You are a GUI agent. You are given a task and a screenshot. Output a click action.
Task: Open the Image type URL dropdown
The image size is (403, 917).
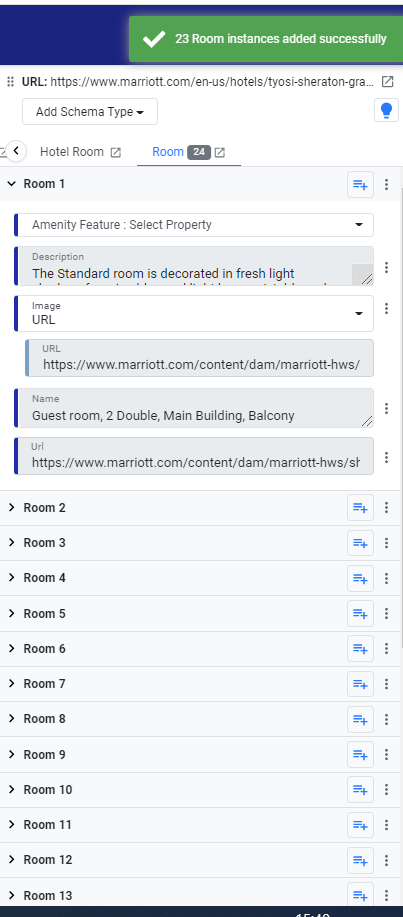click(194, 313)
